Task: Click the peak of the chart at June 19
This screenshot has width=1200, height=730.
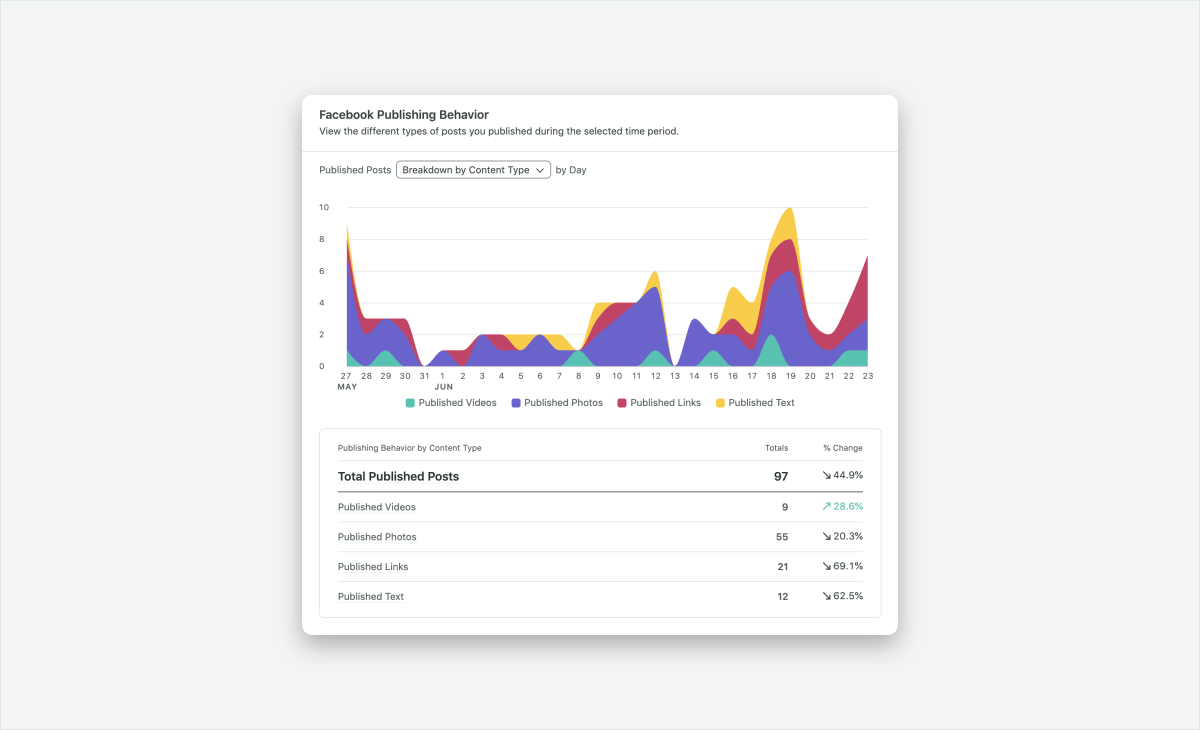Action: [790, 208]
